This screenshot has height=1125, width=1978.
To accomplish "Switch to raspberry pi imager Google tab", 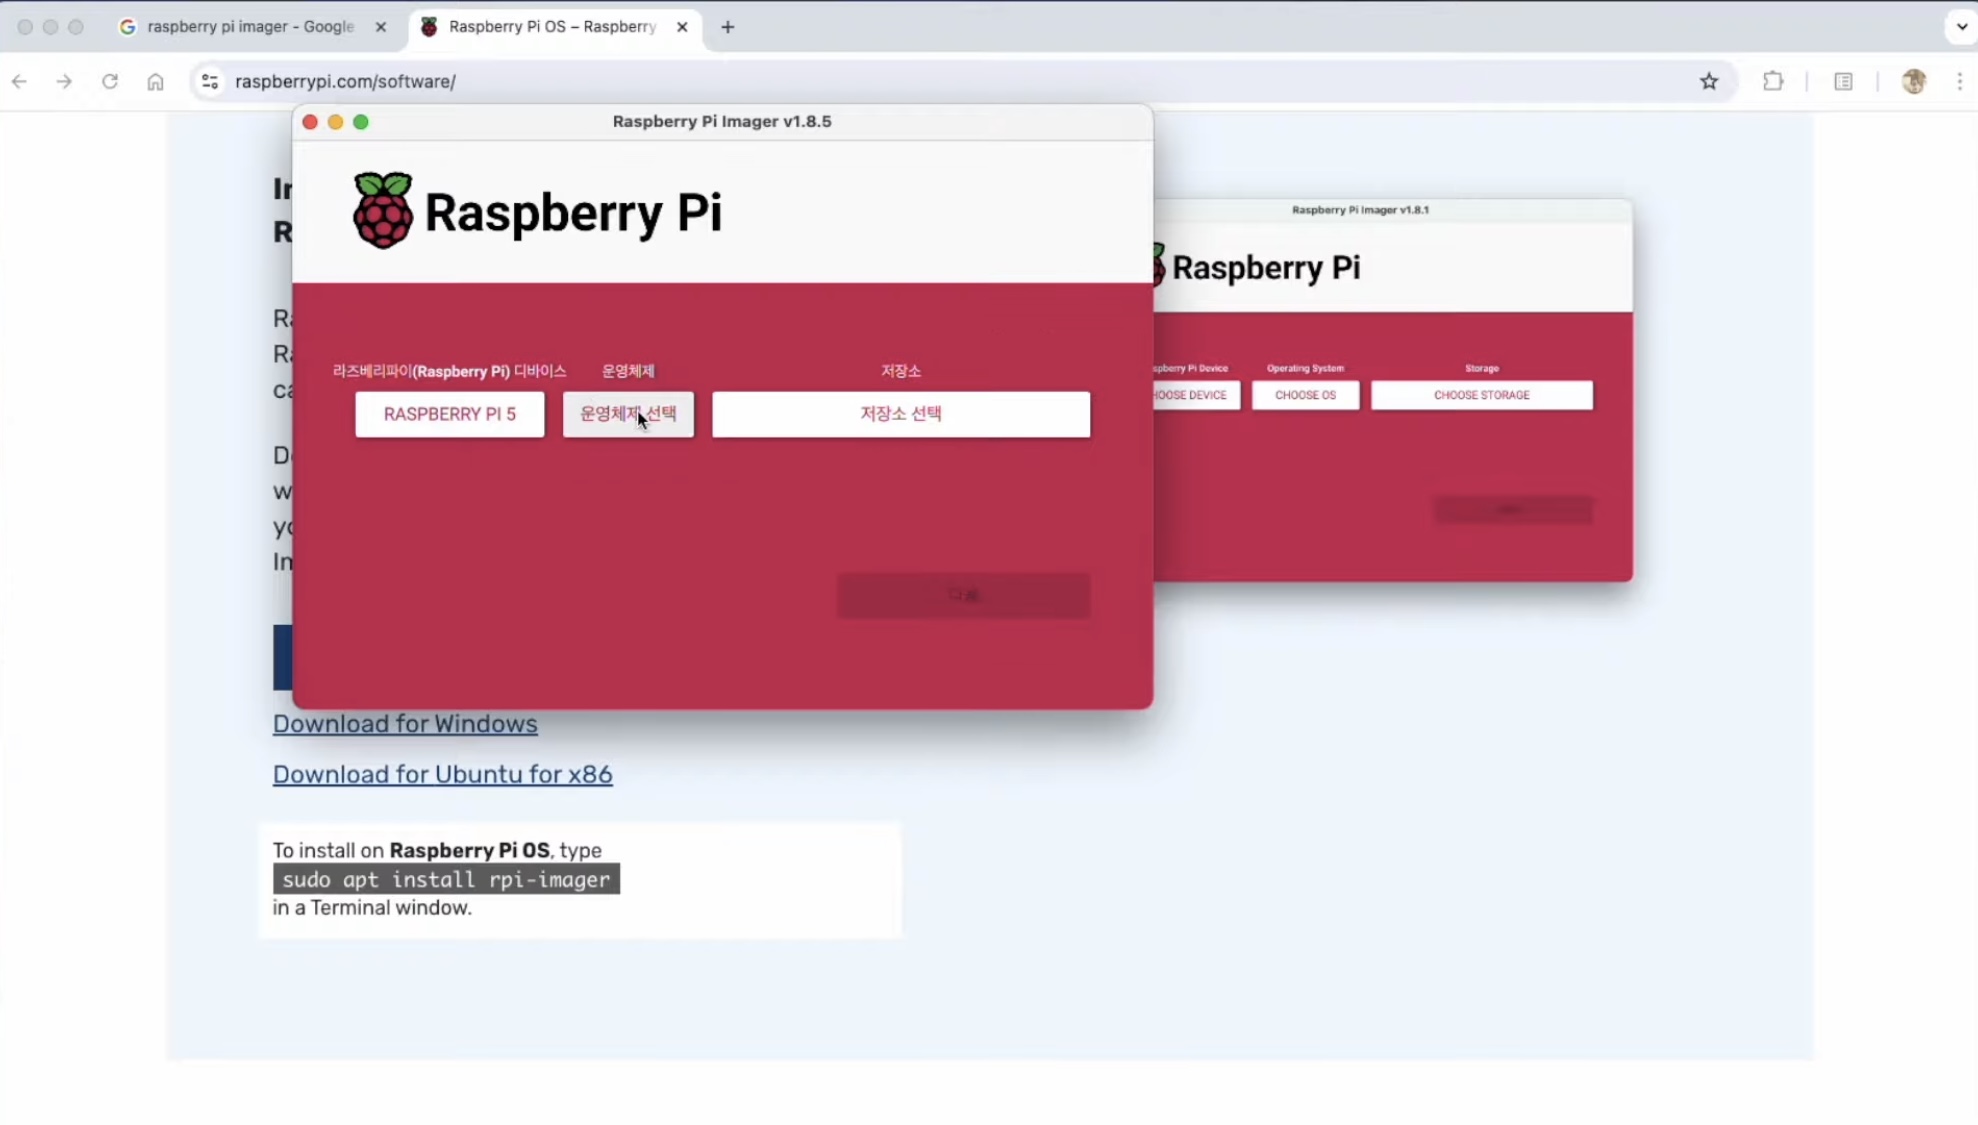I will pyautogui.click(x=250, y=27).
